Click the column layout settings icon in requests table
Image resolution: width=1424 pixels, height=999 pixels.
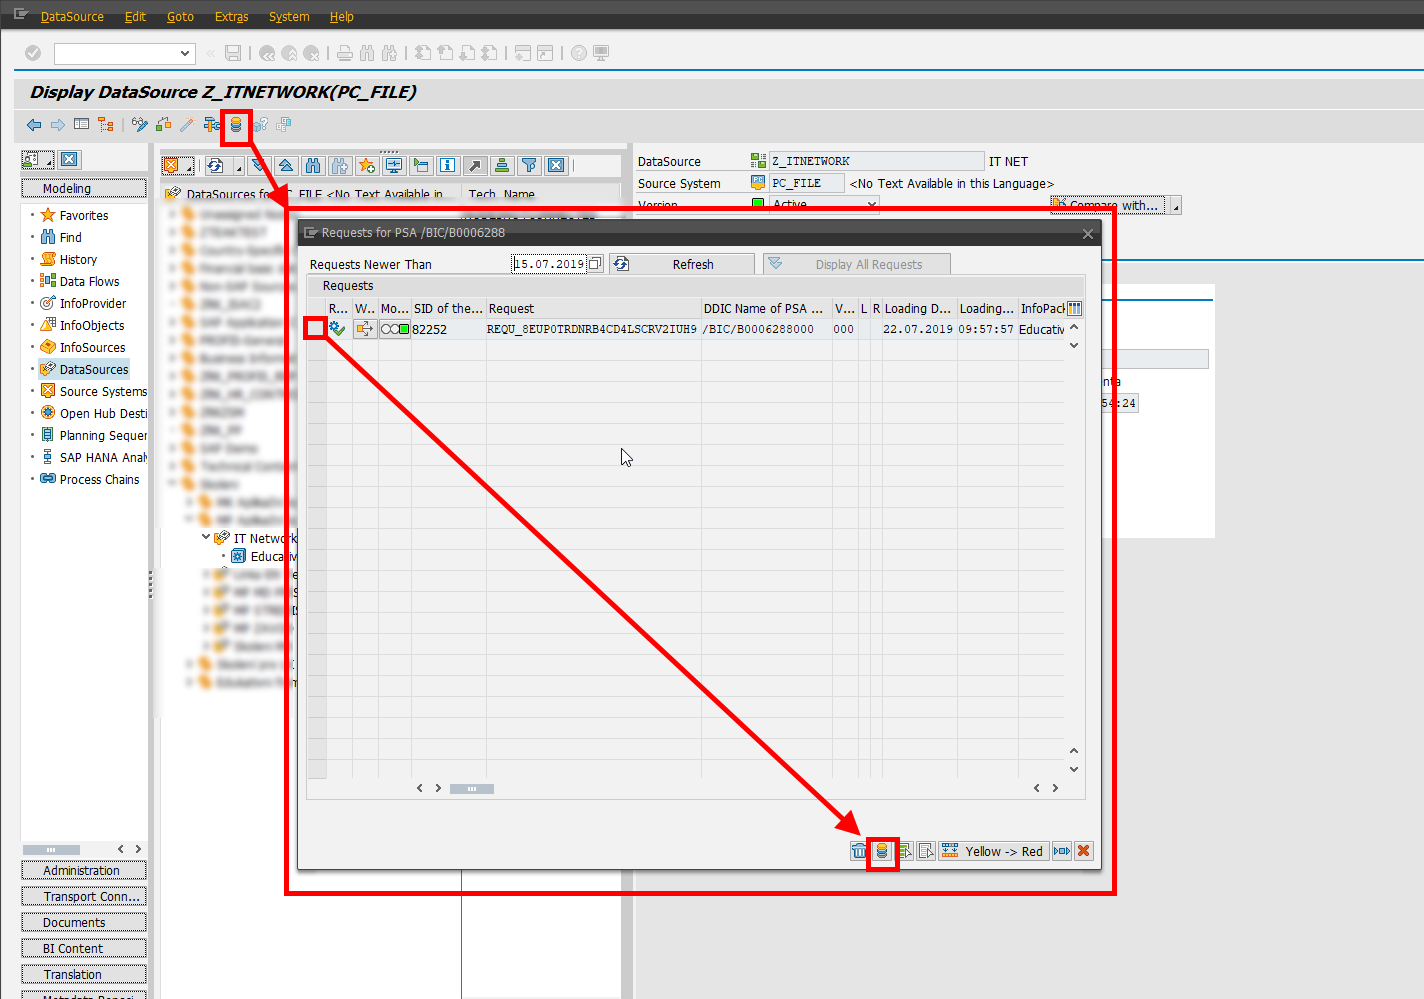[1075, 309]
